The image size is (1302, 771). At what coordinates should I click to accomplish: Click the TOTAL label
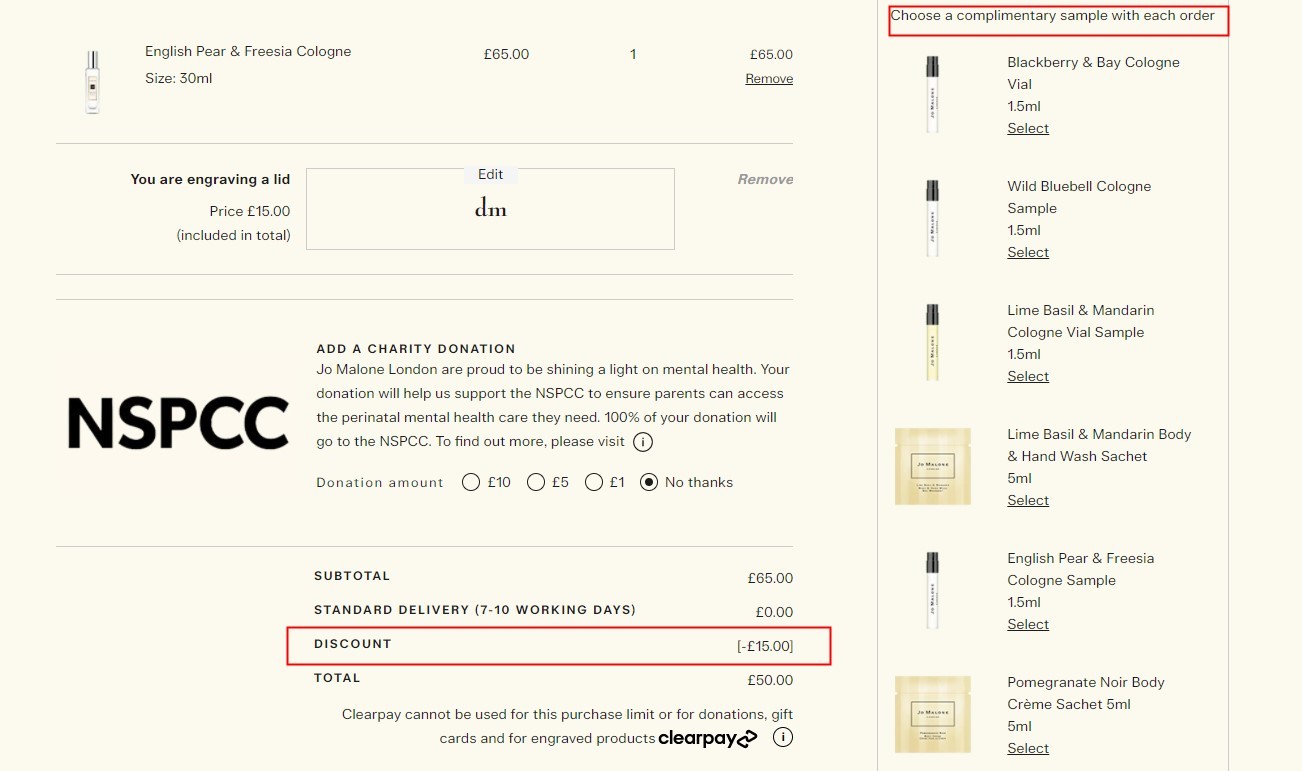click(337, 678)
